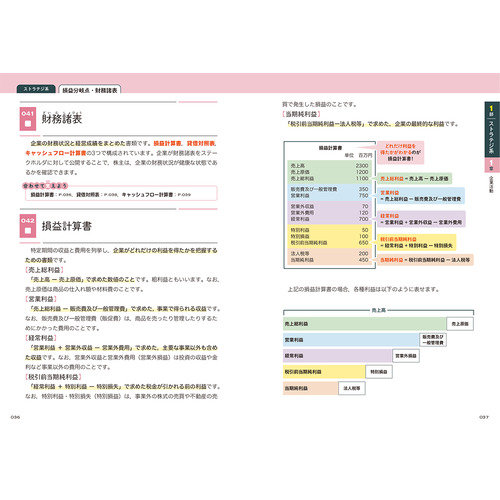The image size is (500, 500).
Task: Click the blue 営業利益 formula callout
Action: pos(421,196)
